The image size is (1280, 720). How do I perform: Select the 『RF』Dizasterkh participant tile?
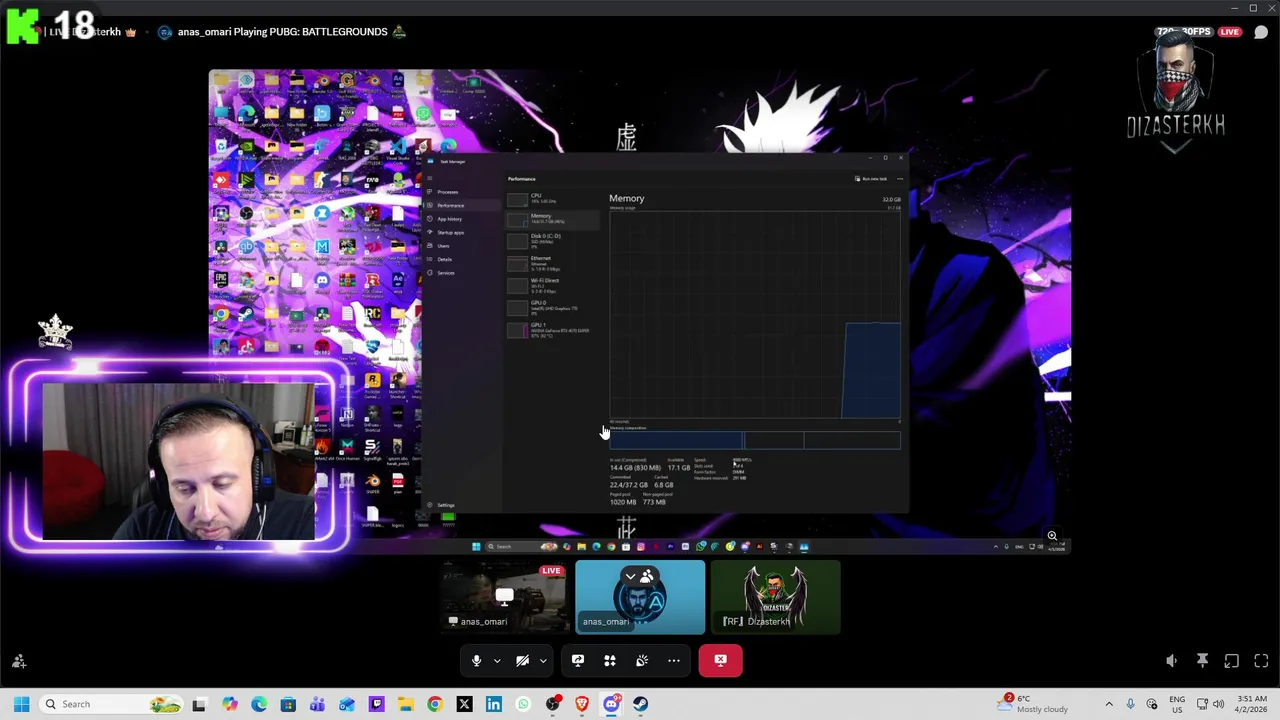(x=776, y=597)
